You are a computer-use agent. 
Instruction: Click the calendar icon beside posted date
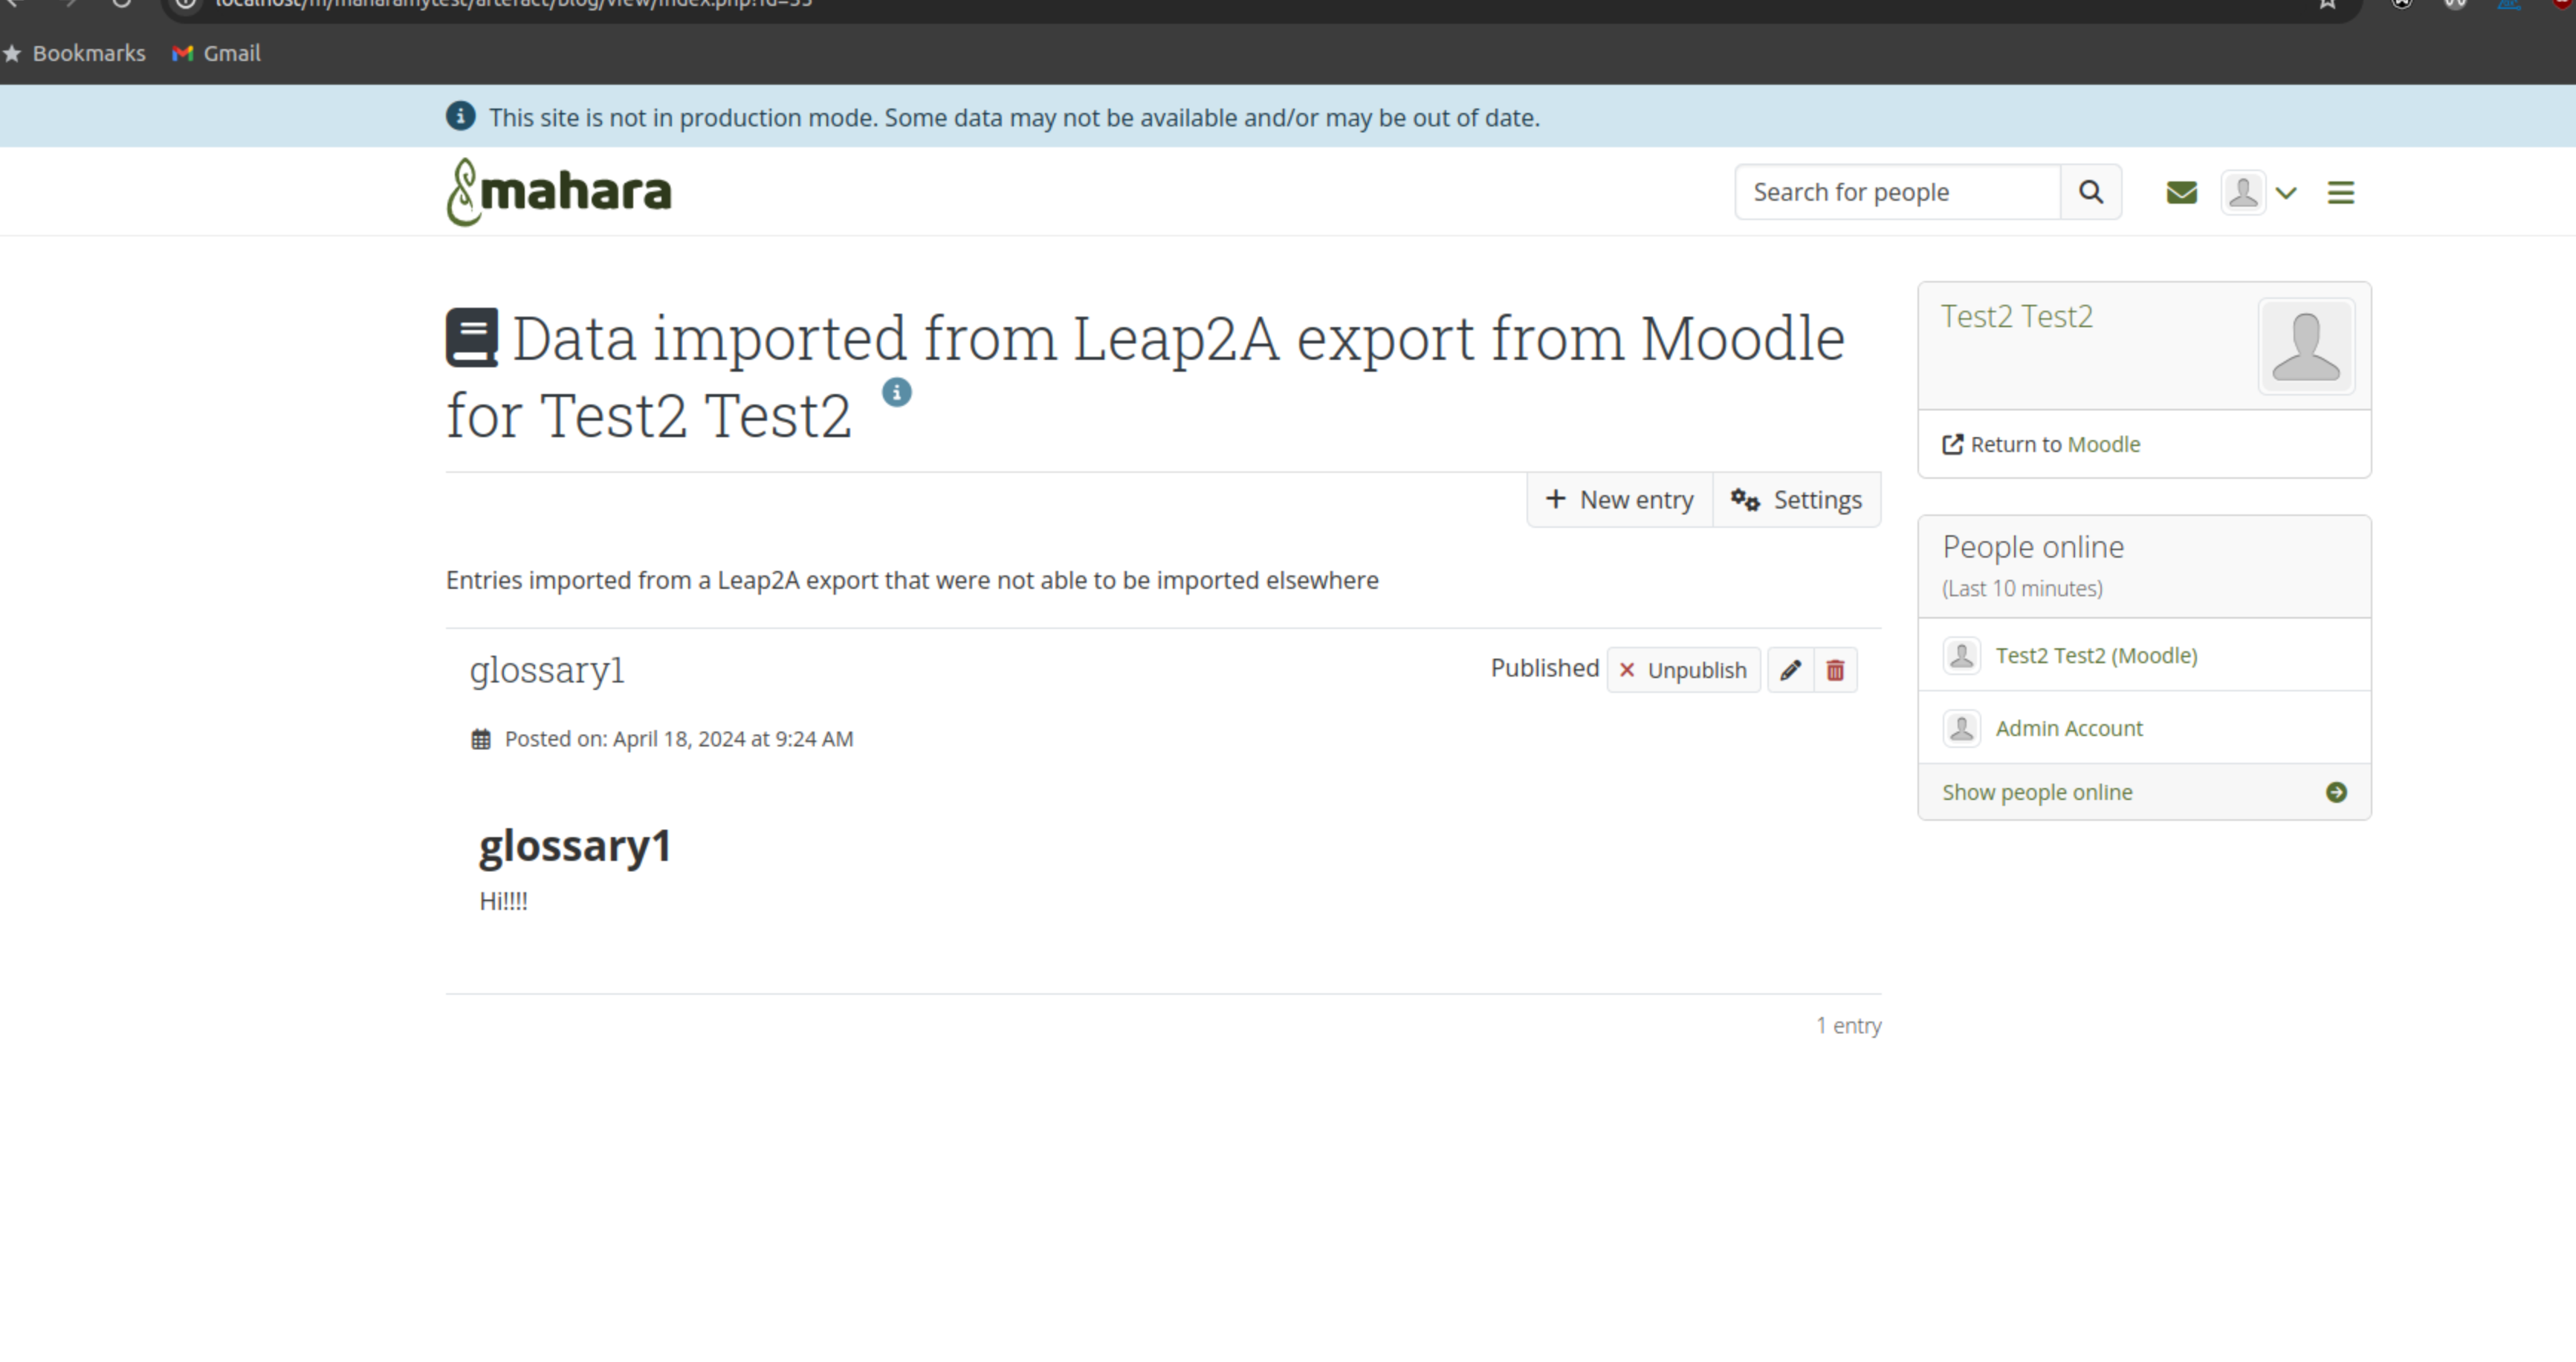tap(481, 739)
